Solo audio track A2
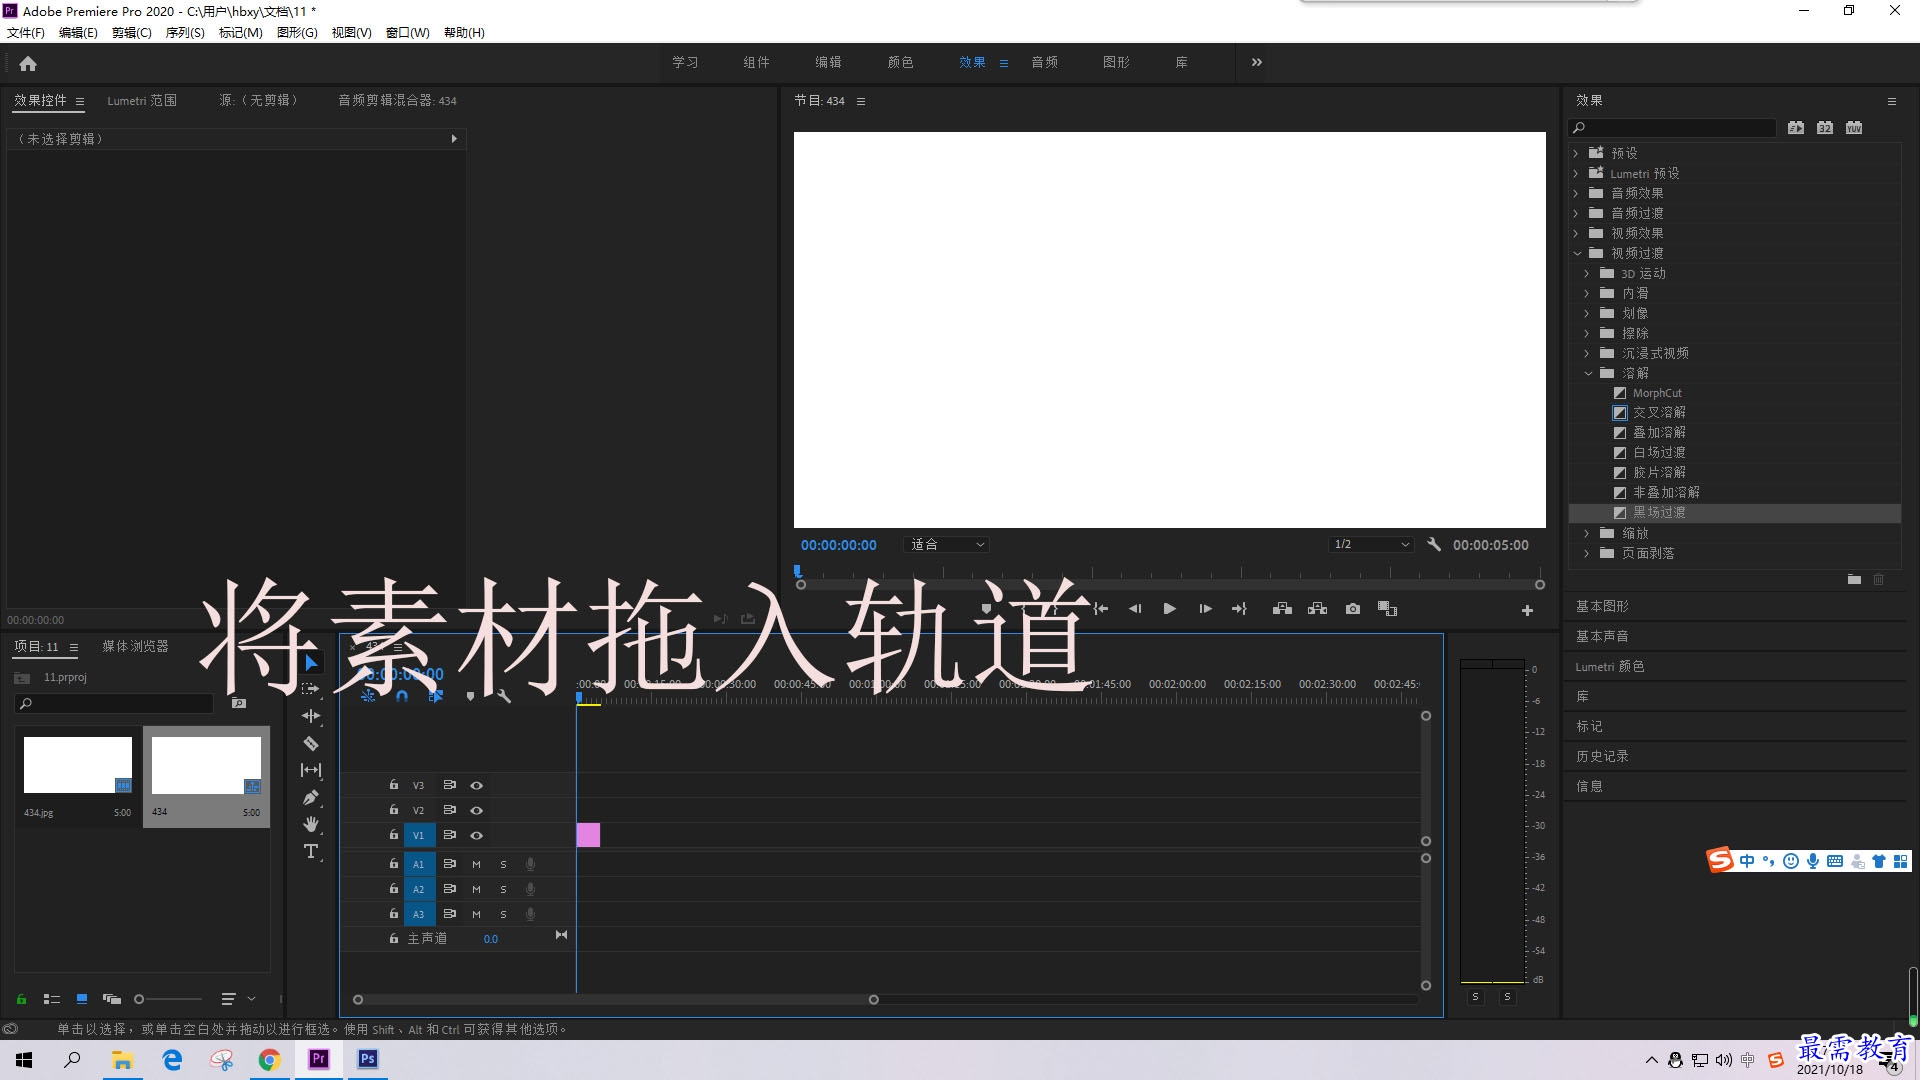The height and width of the screenshot is (1080, 1920). pos(503,889)
